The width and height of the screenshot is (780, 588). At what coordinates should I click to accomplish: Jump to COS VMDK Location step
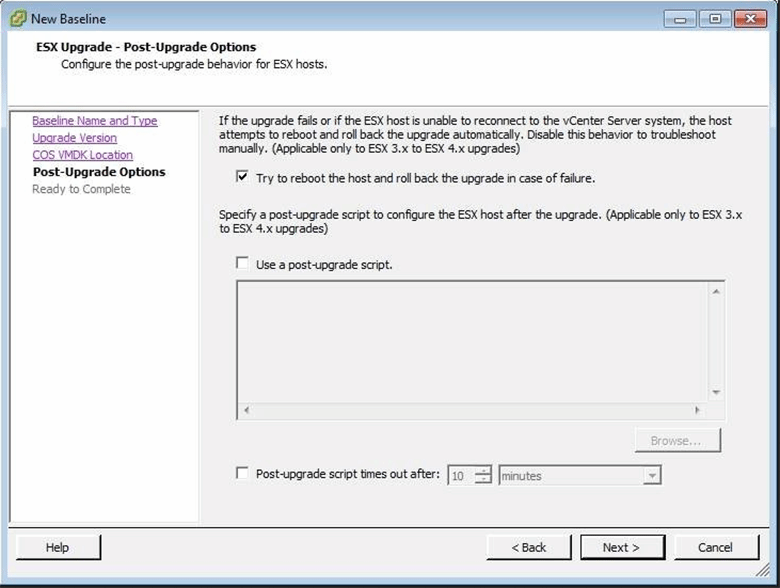[x=82, y=155]
